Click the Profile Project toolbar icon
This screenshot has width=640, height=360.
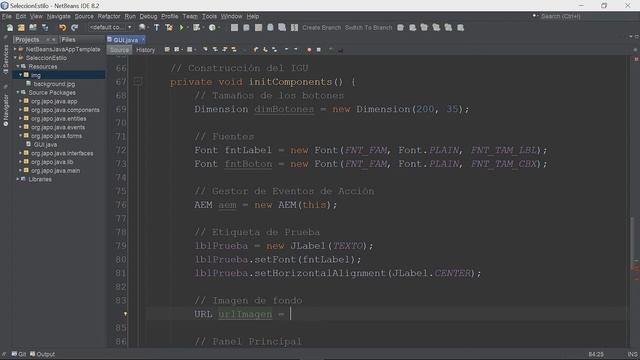(212, 28)
